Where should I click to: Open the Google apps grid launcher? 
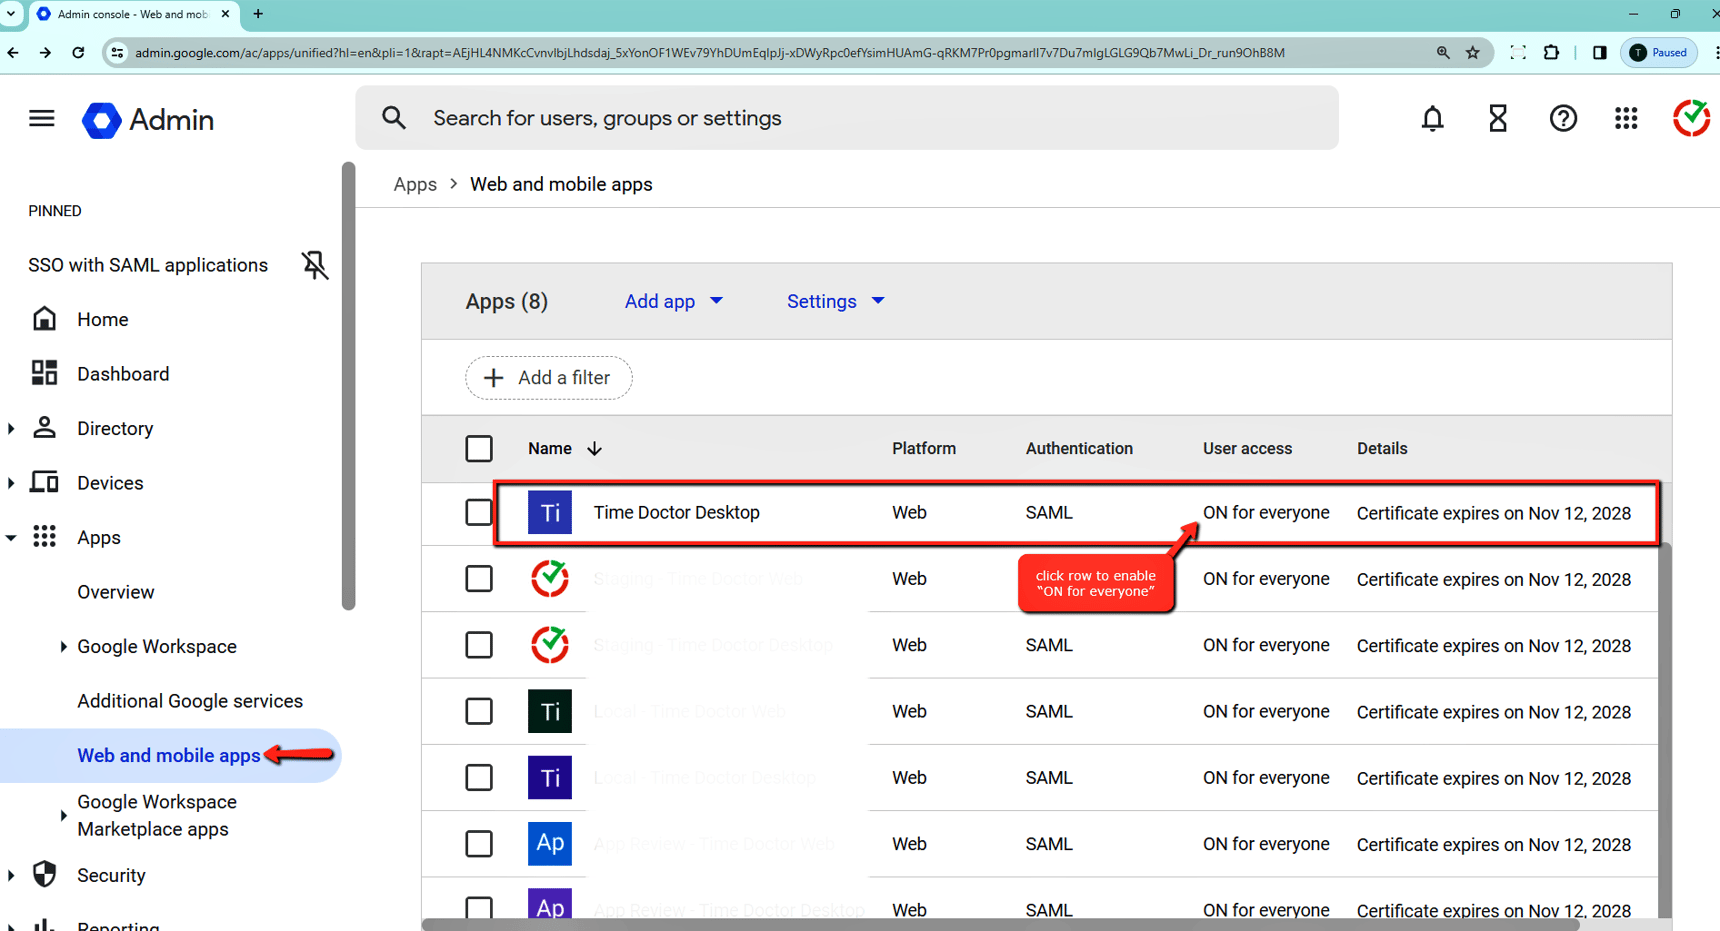click(x=1626, y=118)
